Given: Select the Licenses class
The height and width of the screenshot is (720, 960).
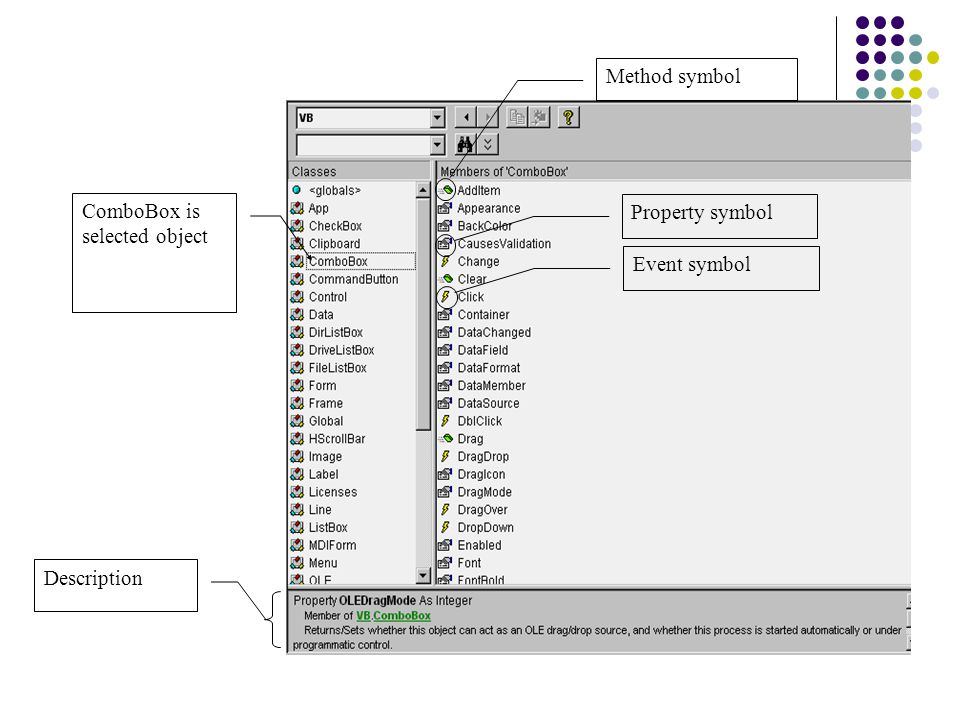Looking at the screenshot, I should (x=332, y=492).
